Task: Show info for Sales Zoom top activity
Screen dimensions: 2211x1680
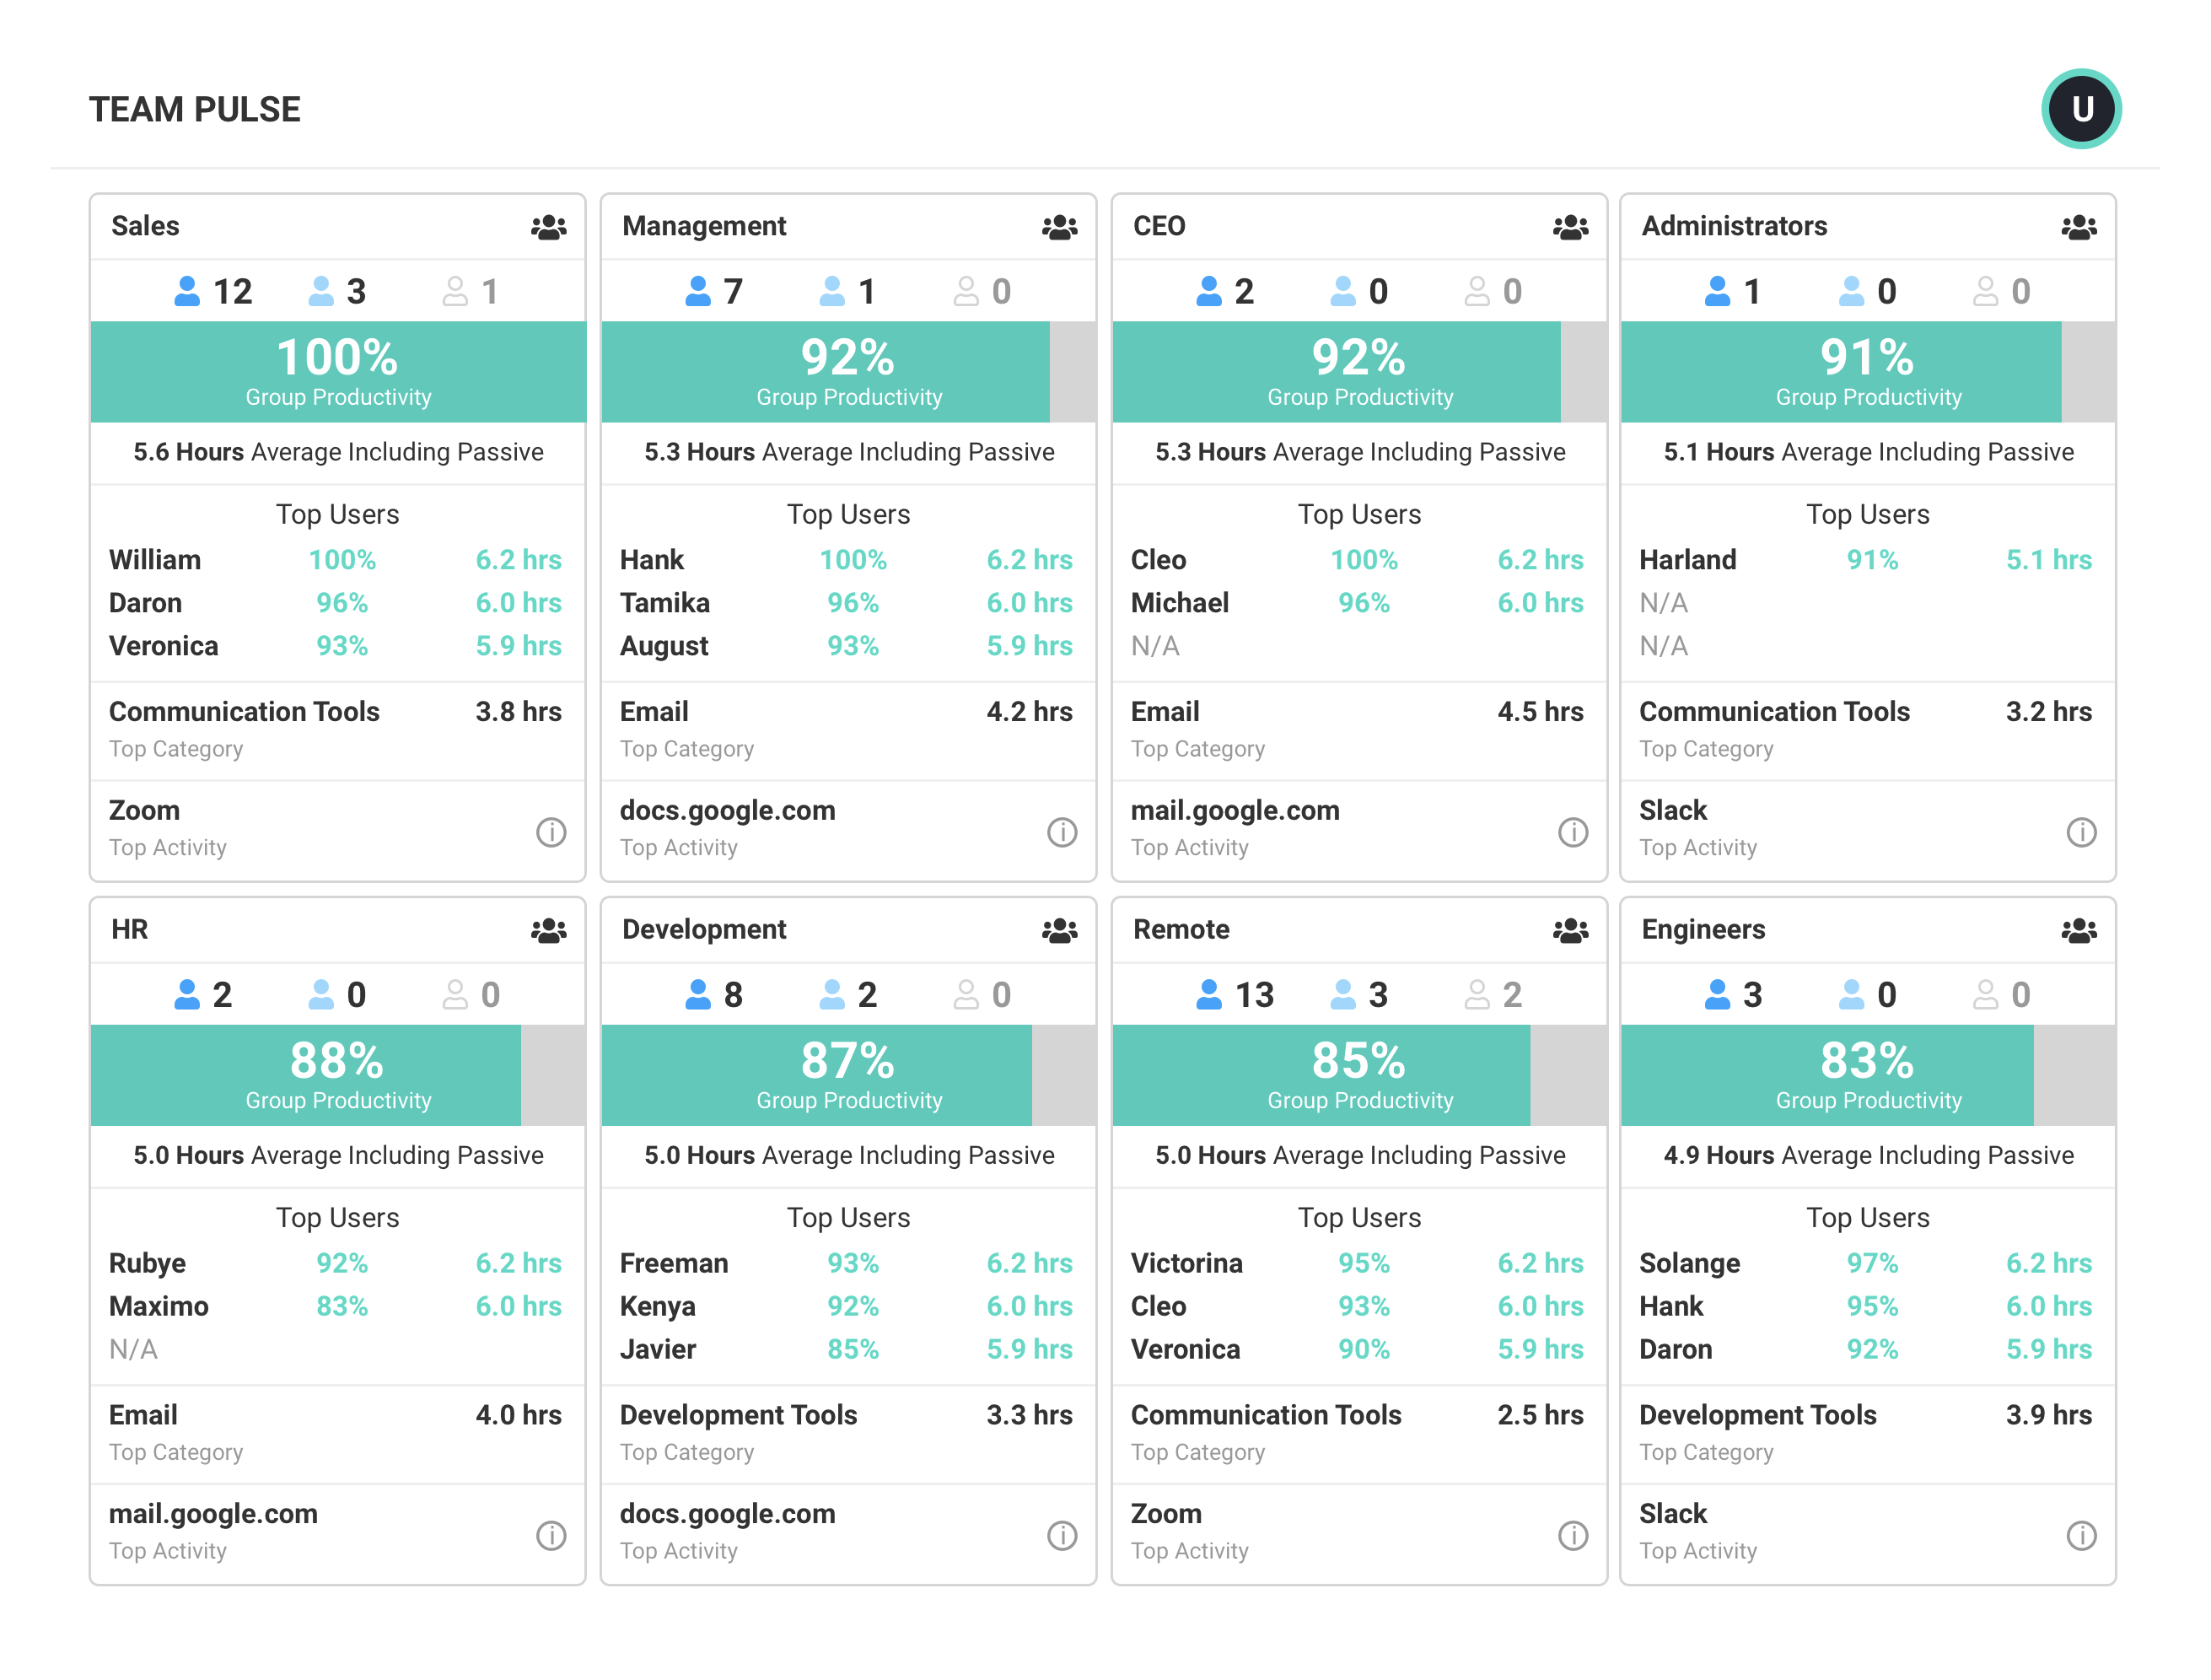Action: click(551, 832)
